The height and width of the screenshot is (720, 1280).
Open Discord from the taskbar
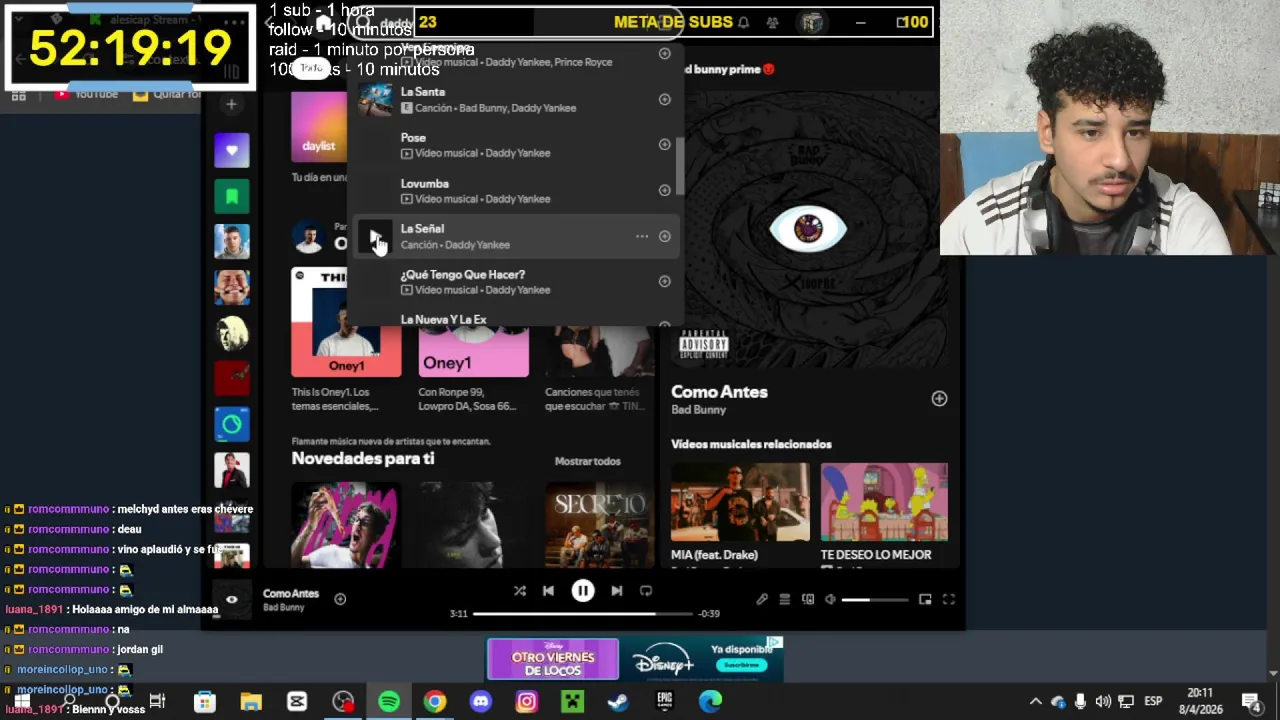481,702
